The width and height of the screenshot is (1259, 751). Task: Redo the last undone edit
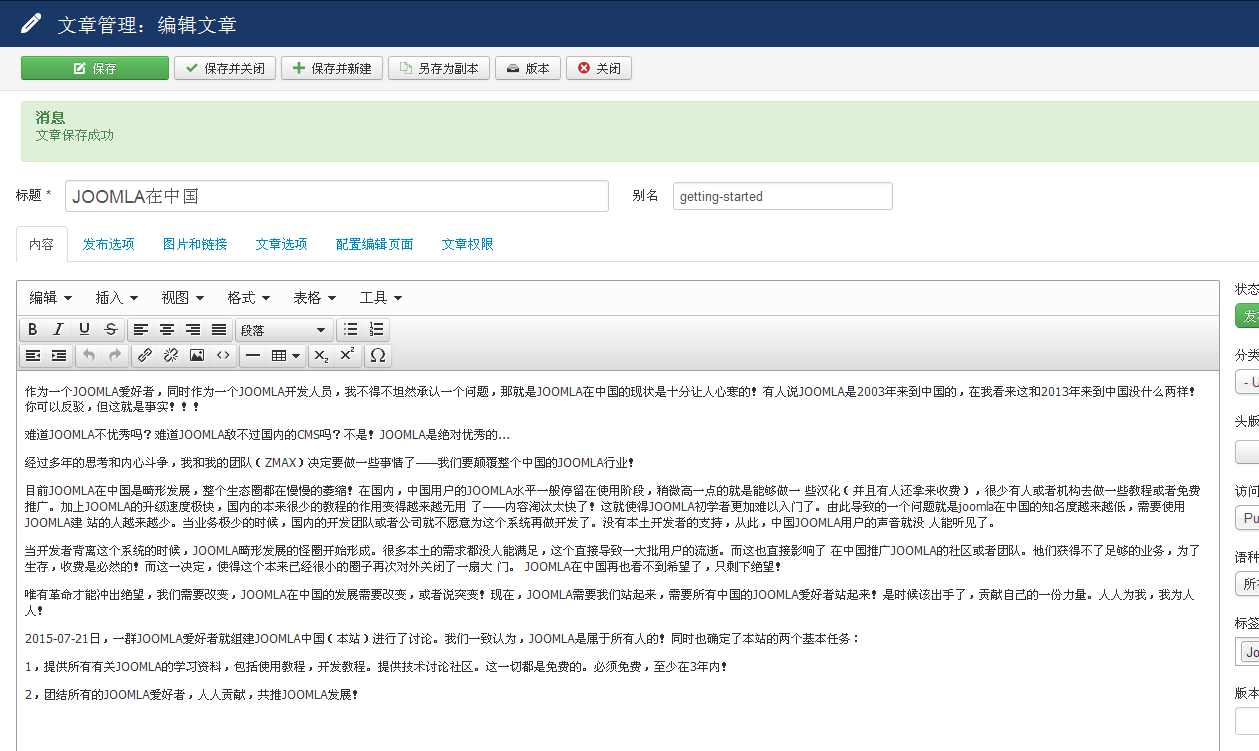[115, 355]
